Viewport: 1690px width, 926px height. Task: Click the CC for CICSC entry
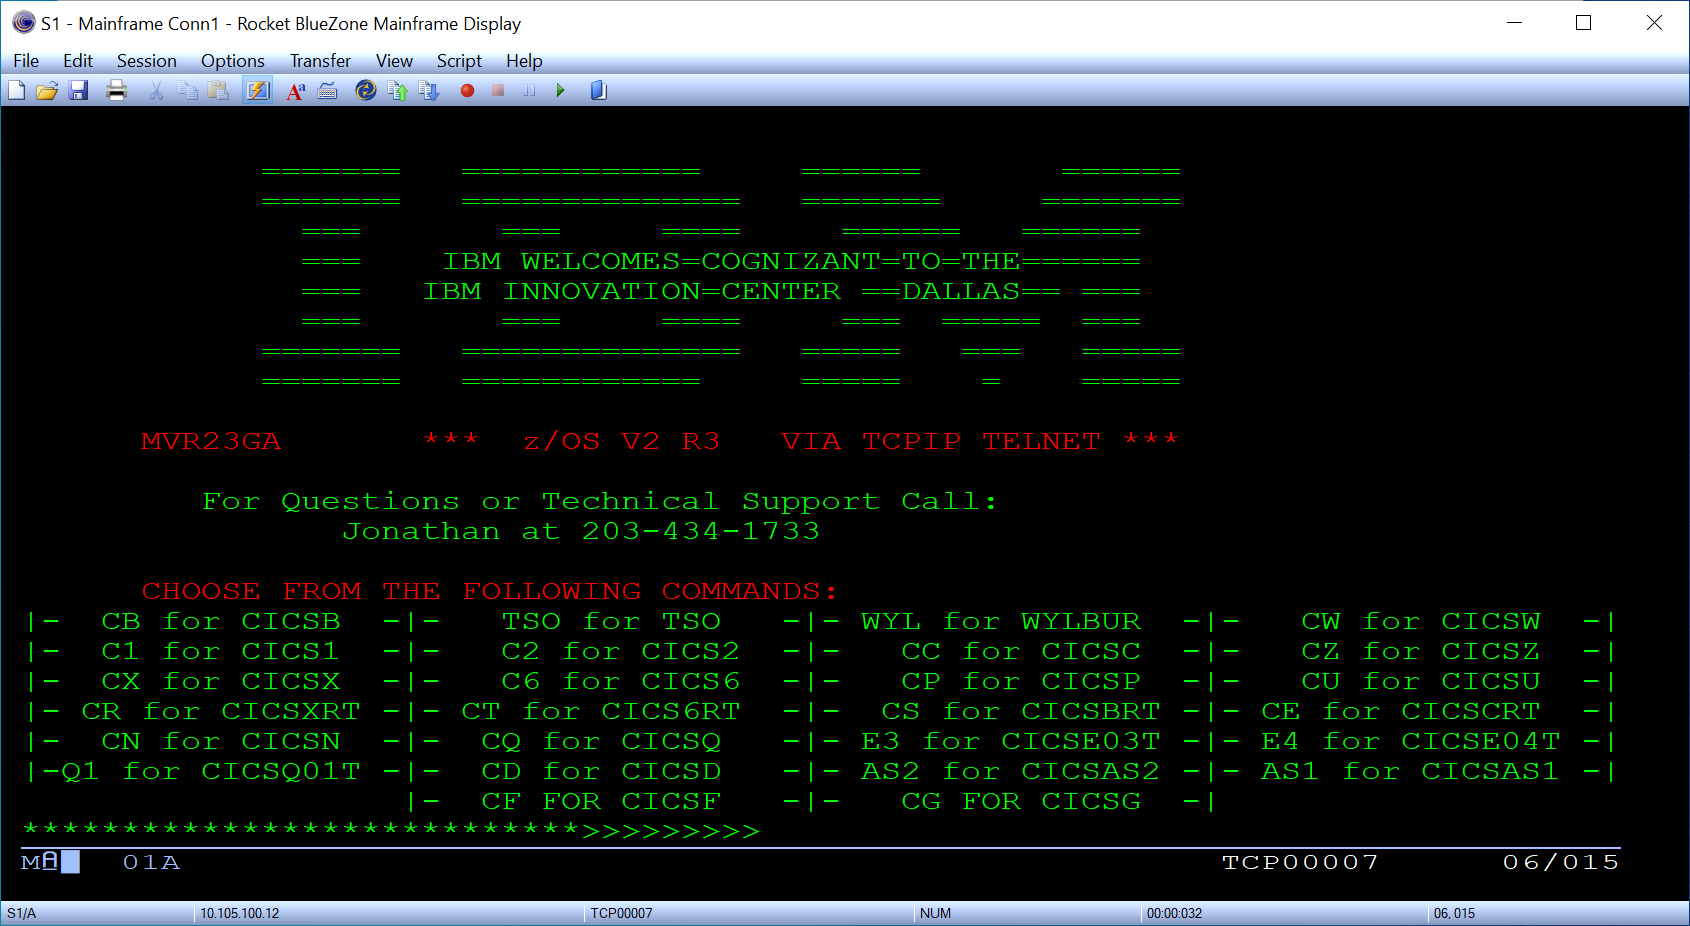(x=1021, y=652)
